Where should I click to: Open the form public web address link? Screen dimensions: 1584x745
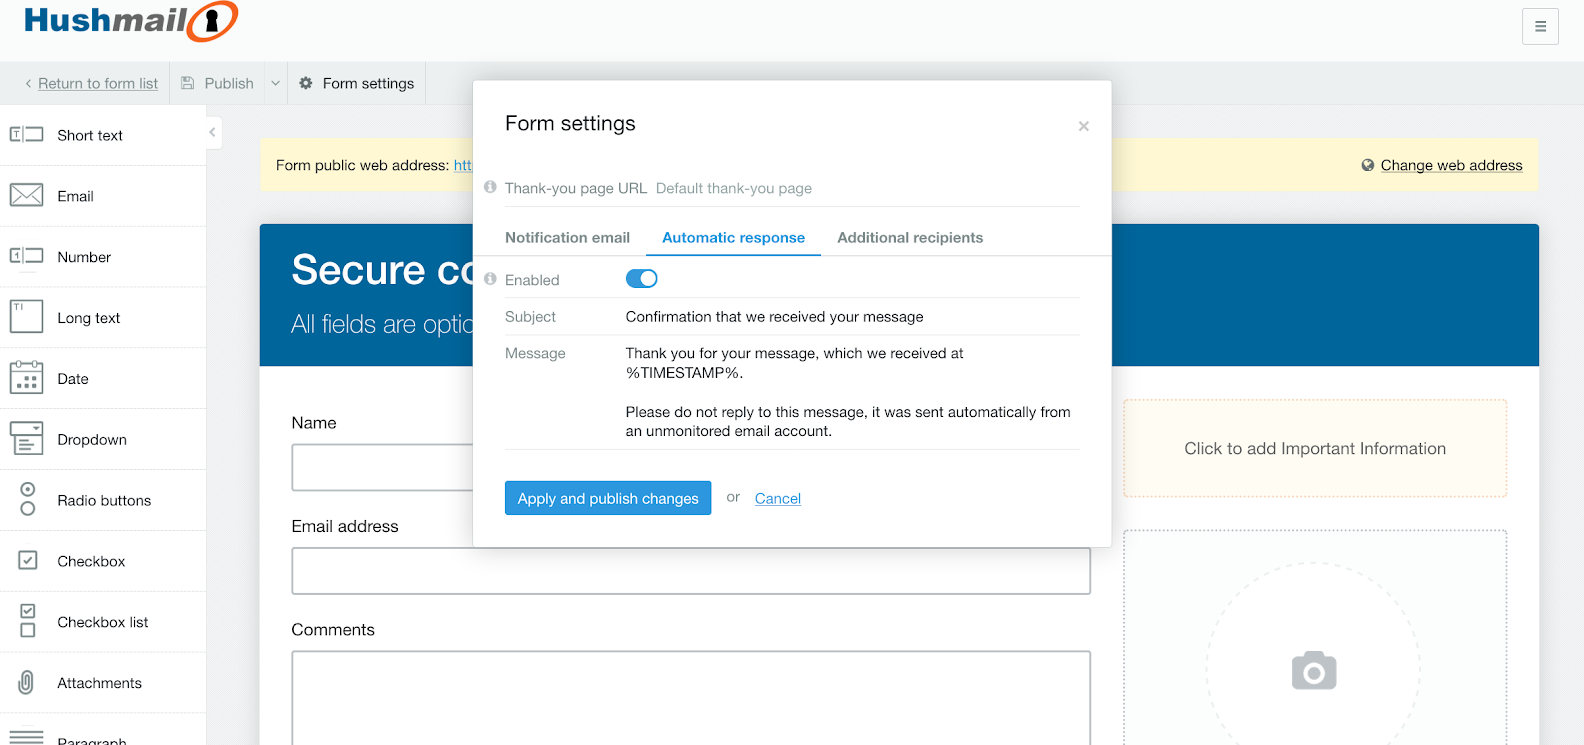(x=462, y=165)
